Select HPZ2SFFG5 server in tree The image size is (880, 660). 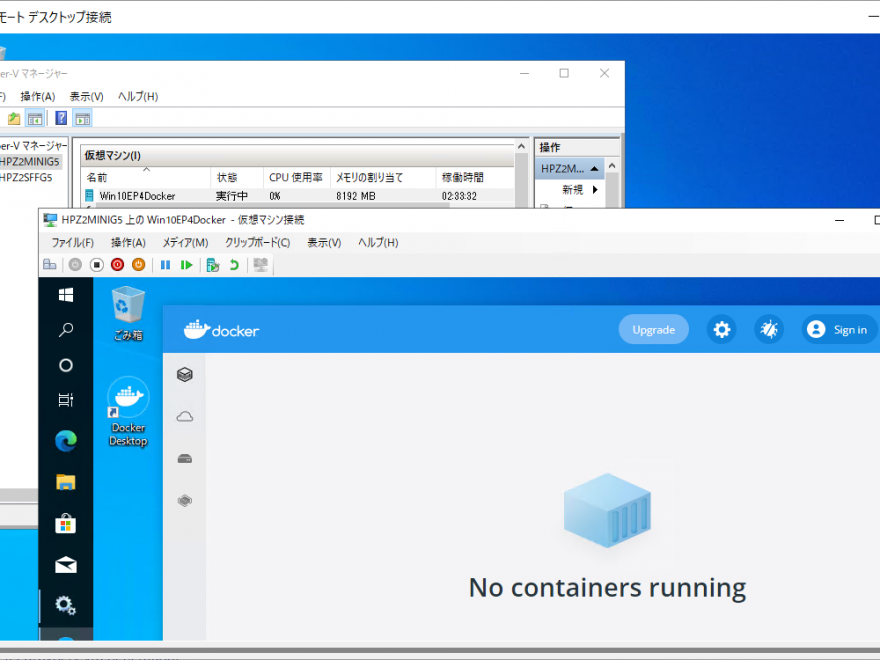click(26, 177)
